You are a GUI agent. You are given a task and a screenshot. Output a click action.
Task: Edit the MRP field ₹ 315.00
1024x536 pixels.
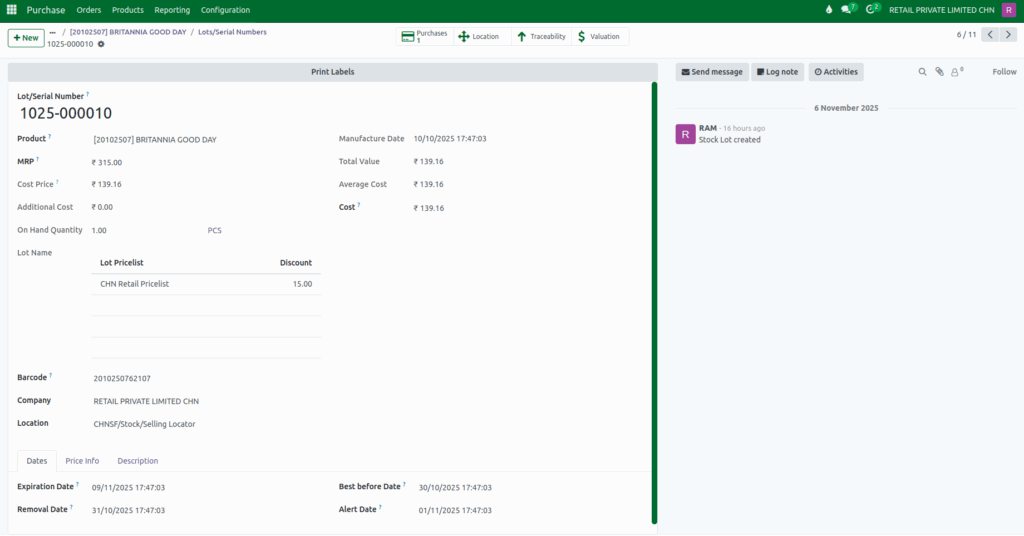tap(107, 163)
